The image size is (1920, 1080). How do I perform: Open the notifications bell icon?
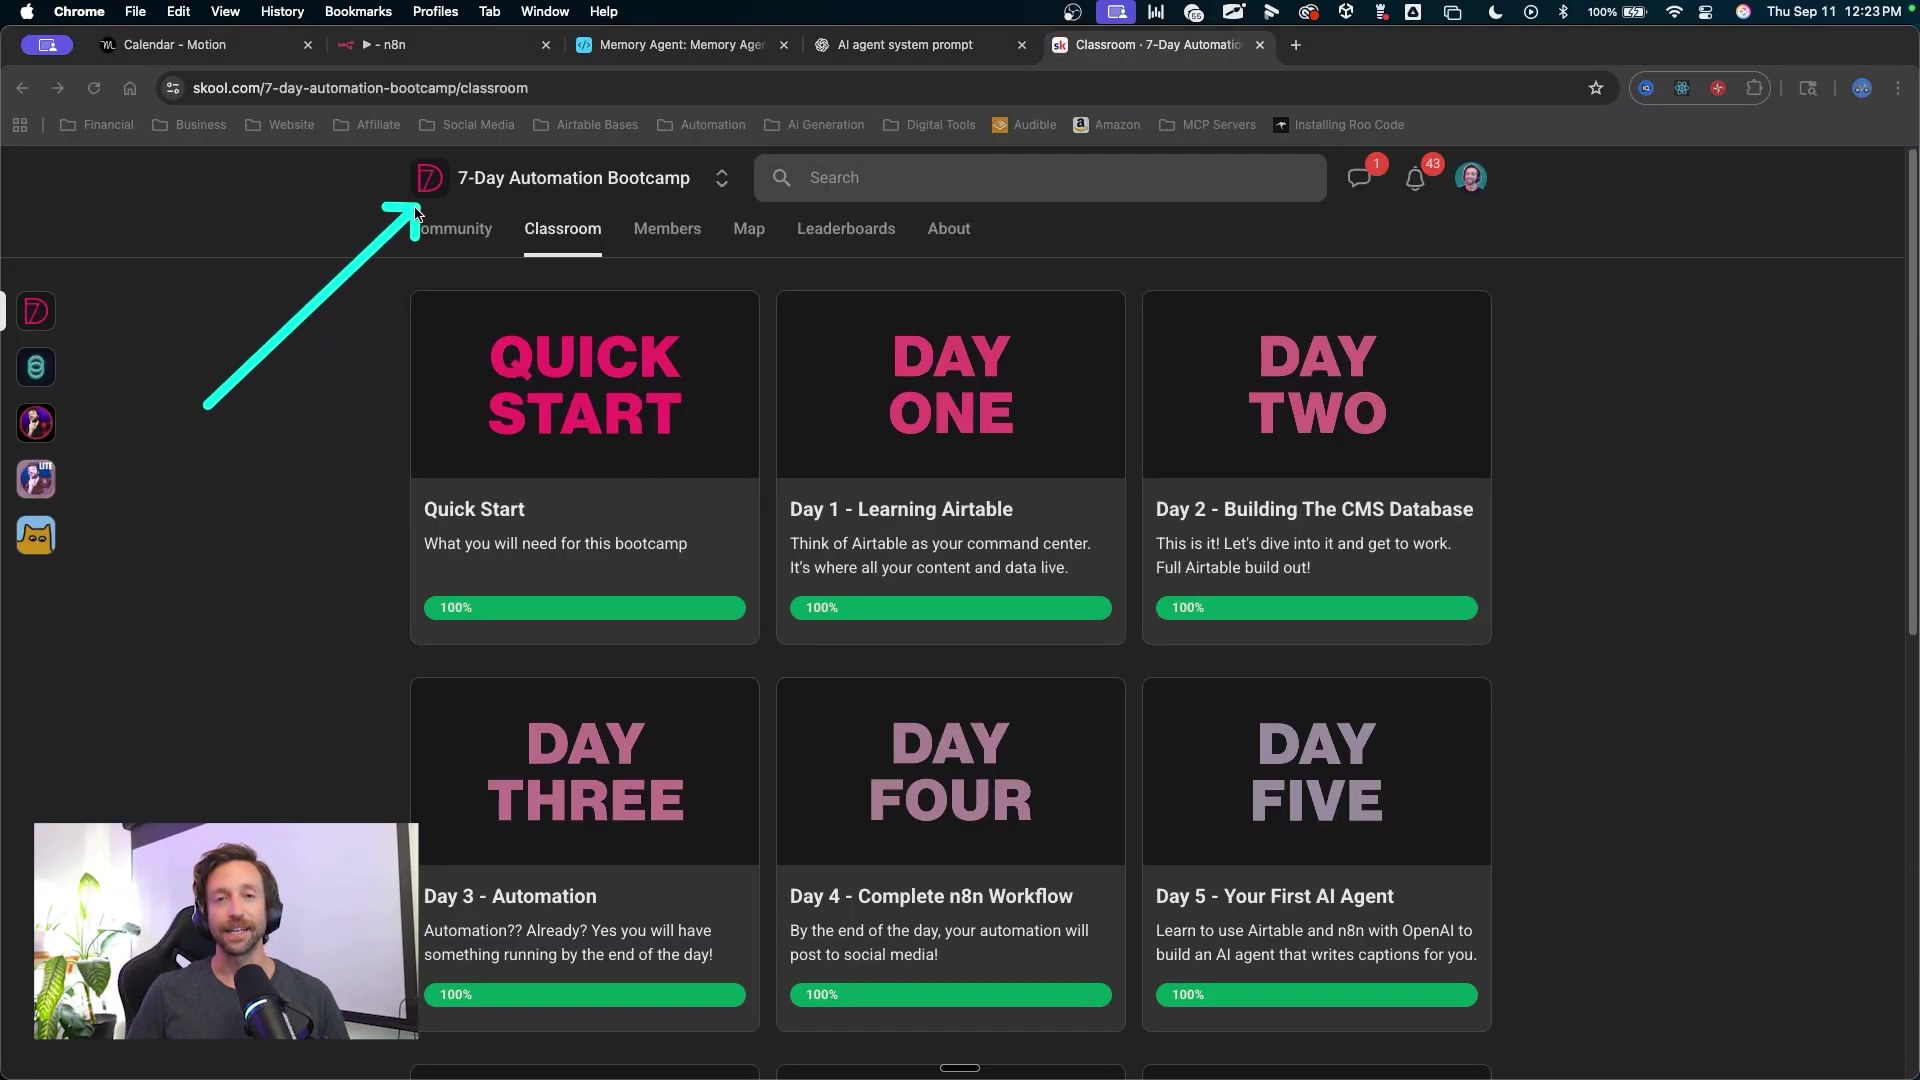(1414, 179)
